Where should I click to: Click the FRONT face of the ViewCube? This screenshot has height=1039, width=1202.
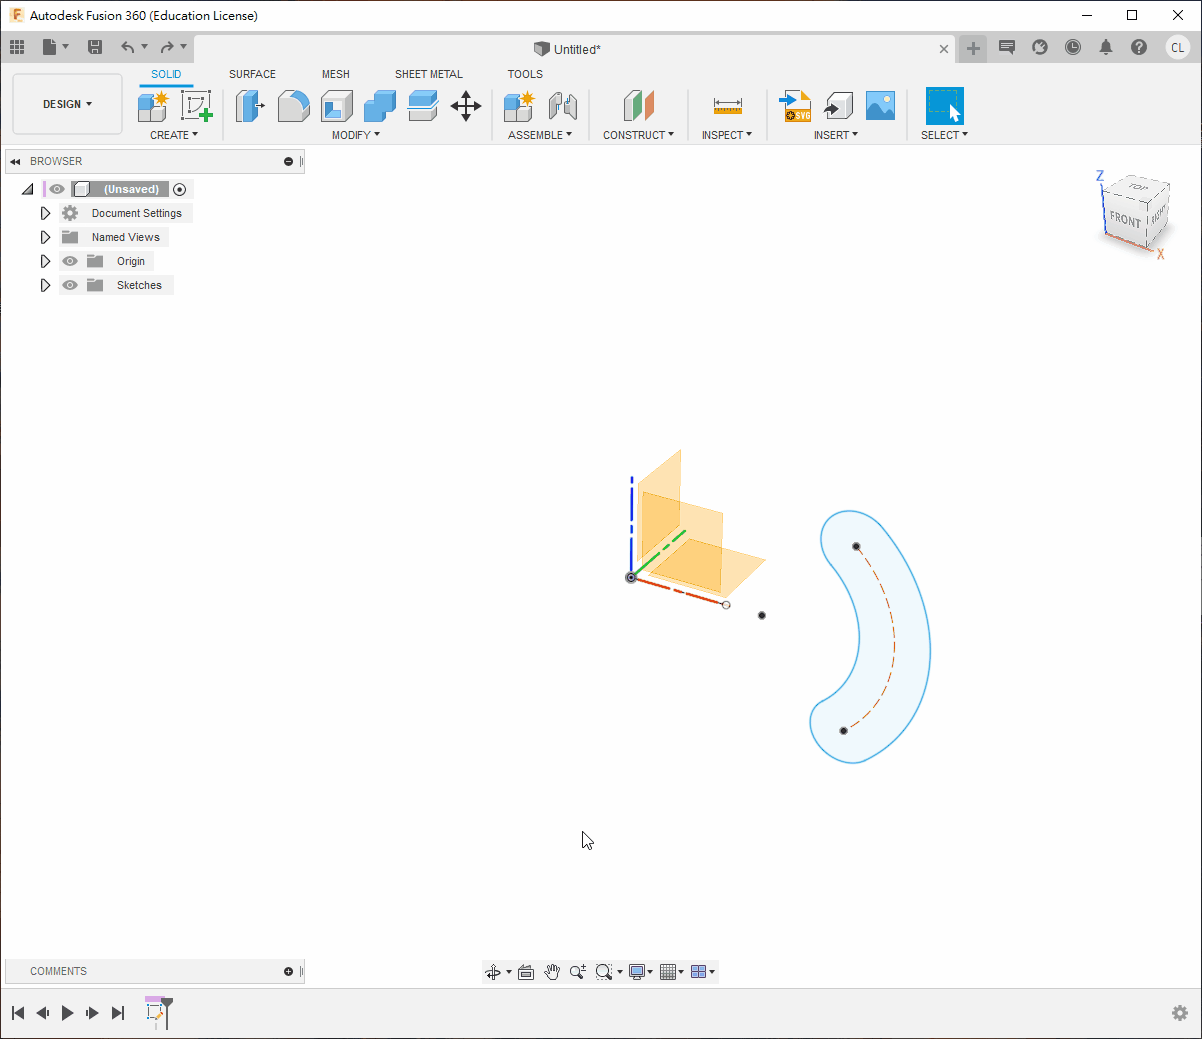(x=1124, y=219)
